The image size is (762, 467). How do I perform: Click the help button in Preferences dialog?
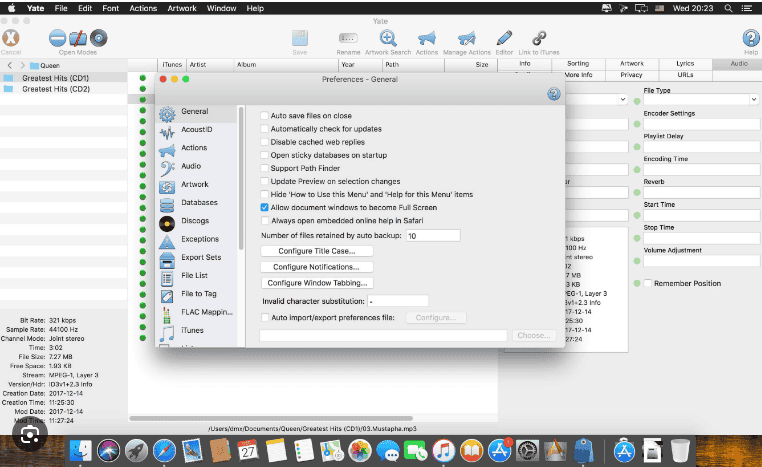pos(554,94)
